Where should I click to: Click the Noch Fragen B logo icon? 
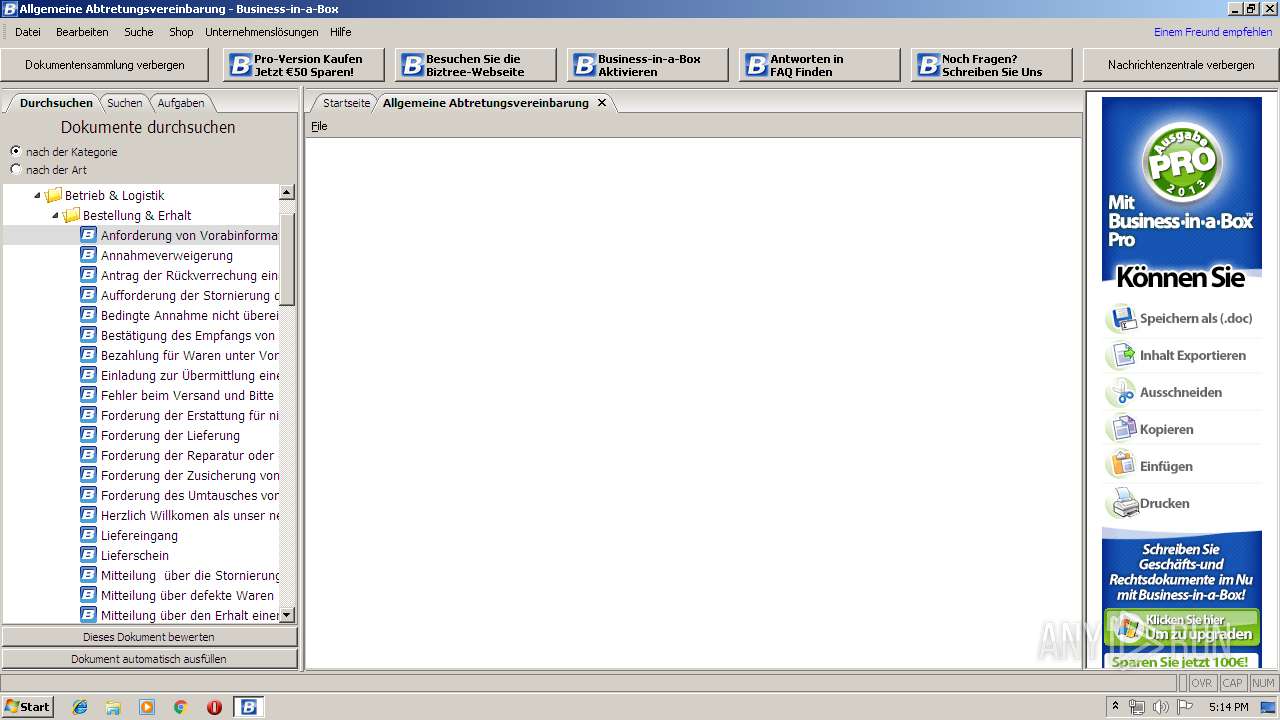[929, 65]
